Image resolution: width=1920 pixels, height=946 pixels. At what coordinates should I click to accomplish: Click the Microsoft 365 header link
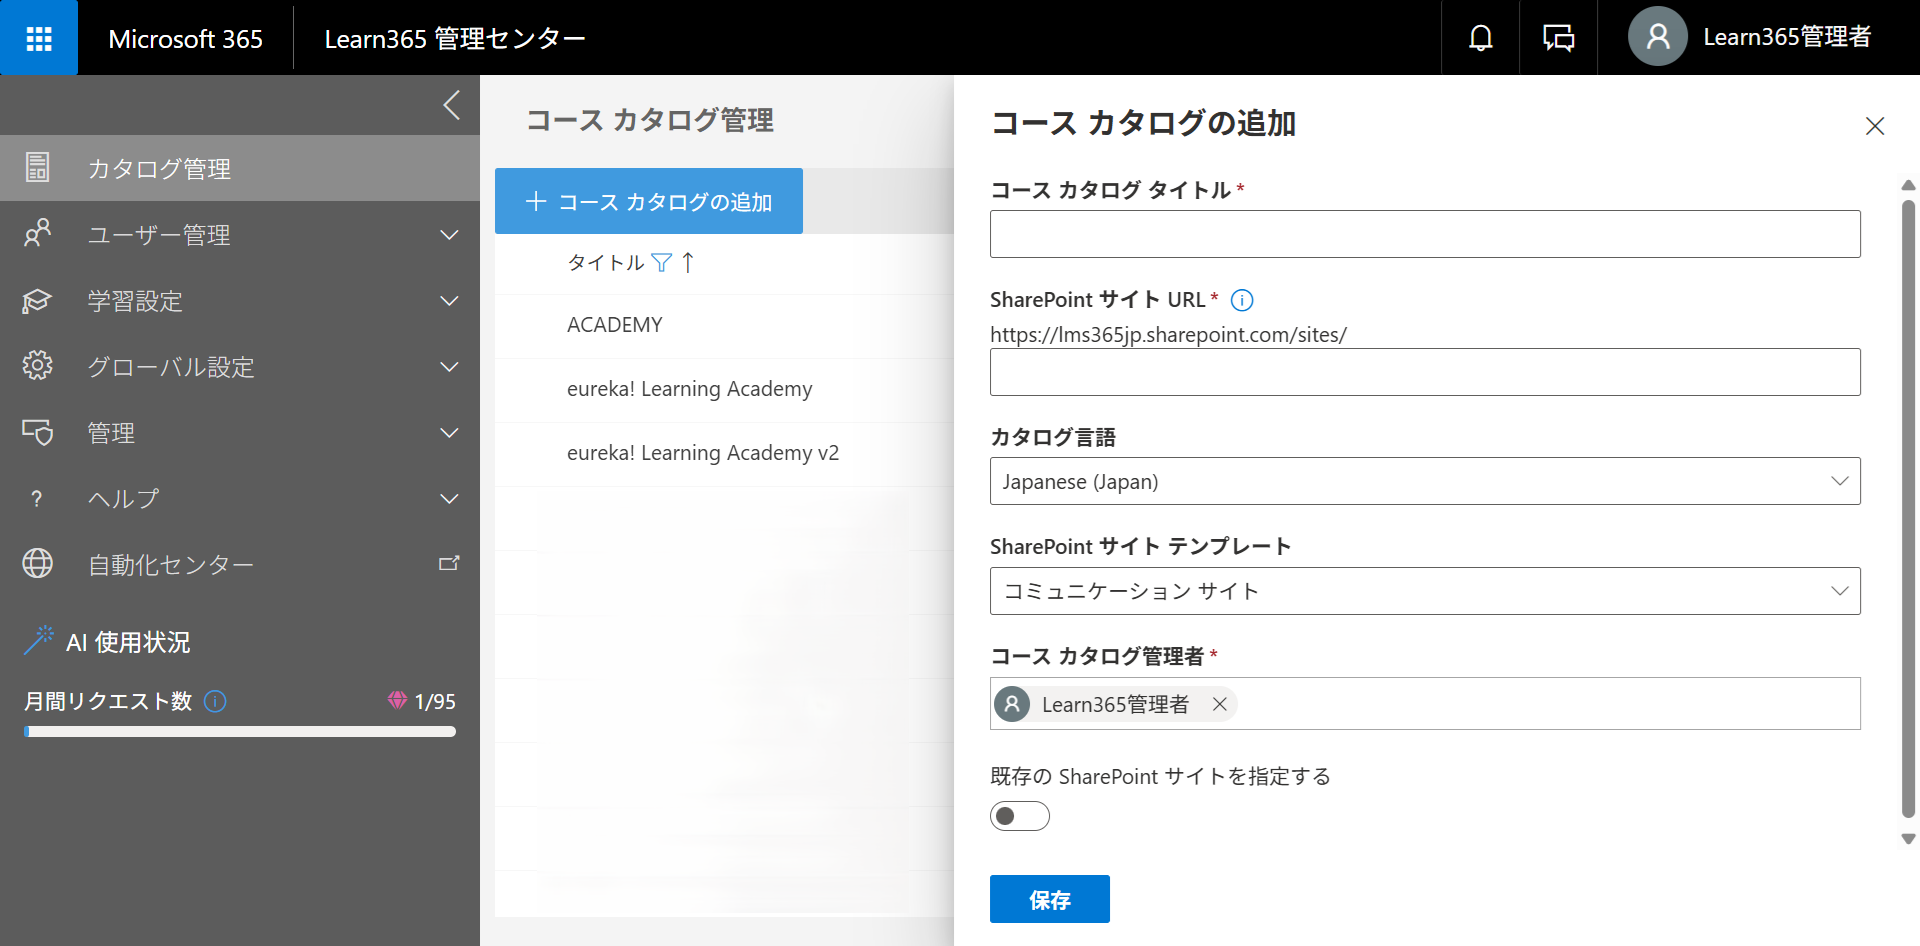point(185,38)
